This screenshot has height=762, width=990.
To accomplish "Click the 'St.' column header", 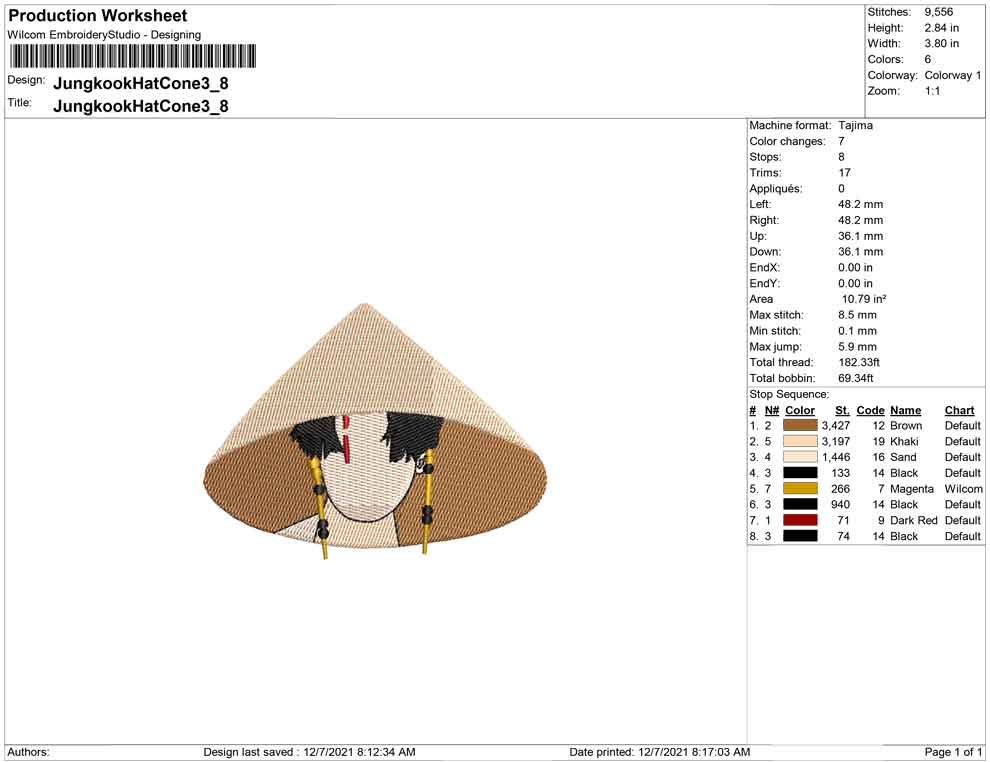I will tap(842, 410).
